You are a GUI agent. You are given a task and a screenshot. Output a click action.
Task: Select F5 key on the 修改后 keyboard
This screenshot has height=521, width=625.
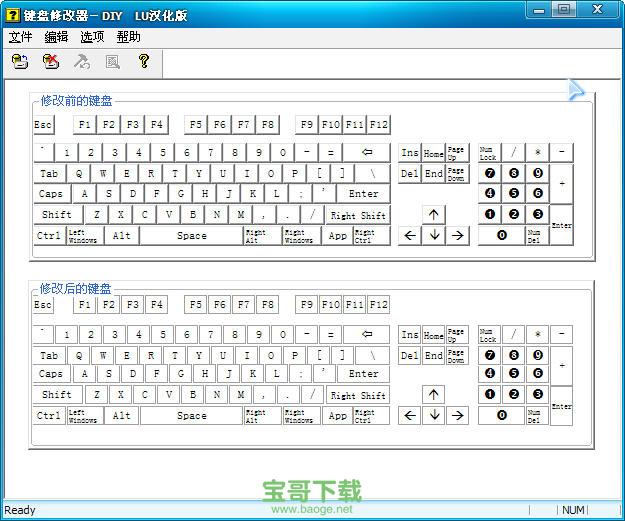196,305
